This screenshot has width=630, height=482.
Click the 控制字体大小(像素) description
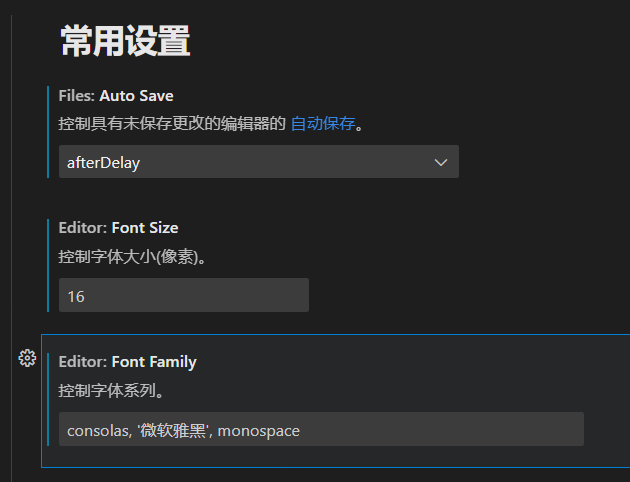[x=132, y=257]
